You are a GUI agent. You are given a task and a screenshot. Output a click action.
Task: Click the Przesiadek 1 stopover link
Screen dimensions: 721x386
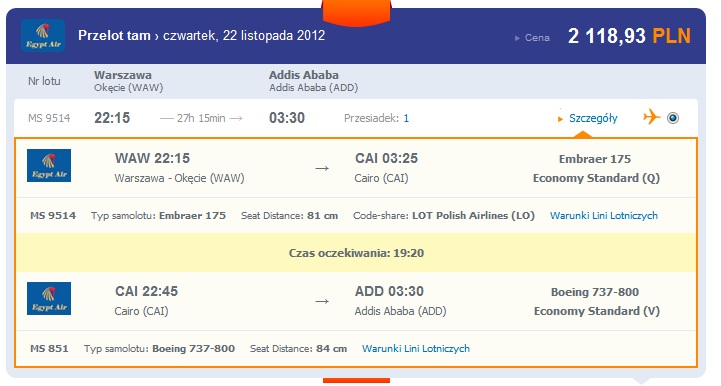point(406,118)
